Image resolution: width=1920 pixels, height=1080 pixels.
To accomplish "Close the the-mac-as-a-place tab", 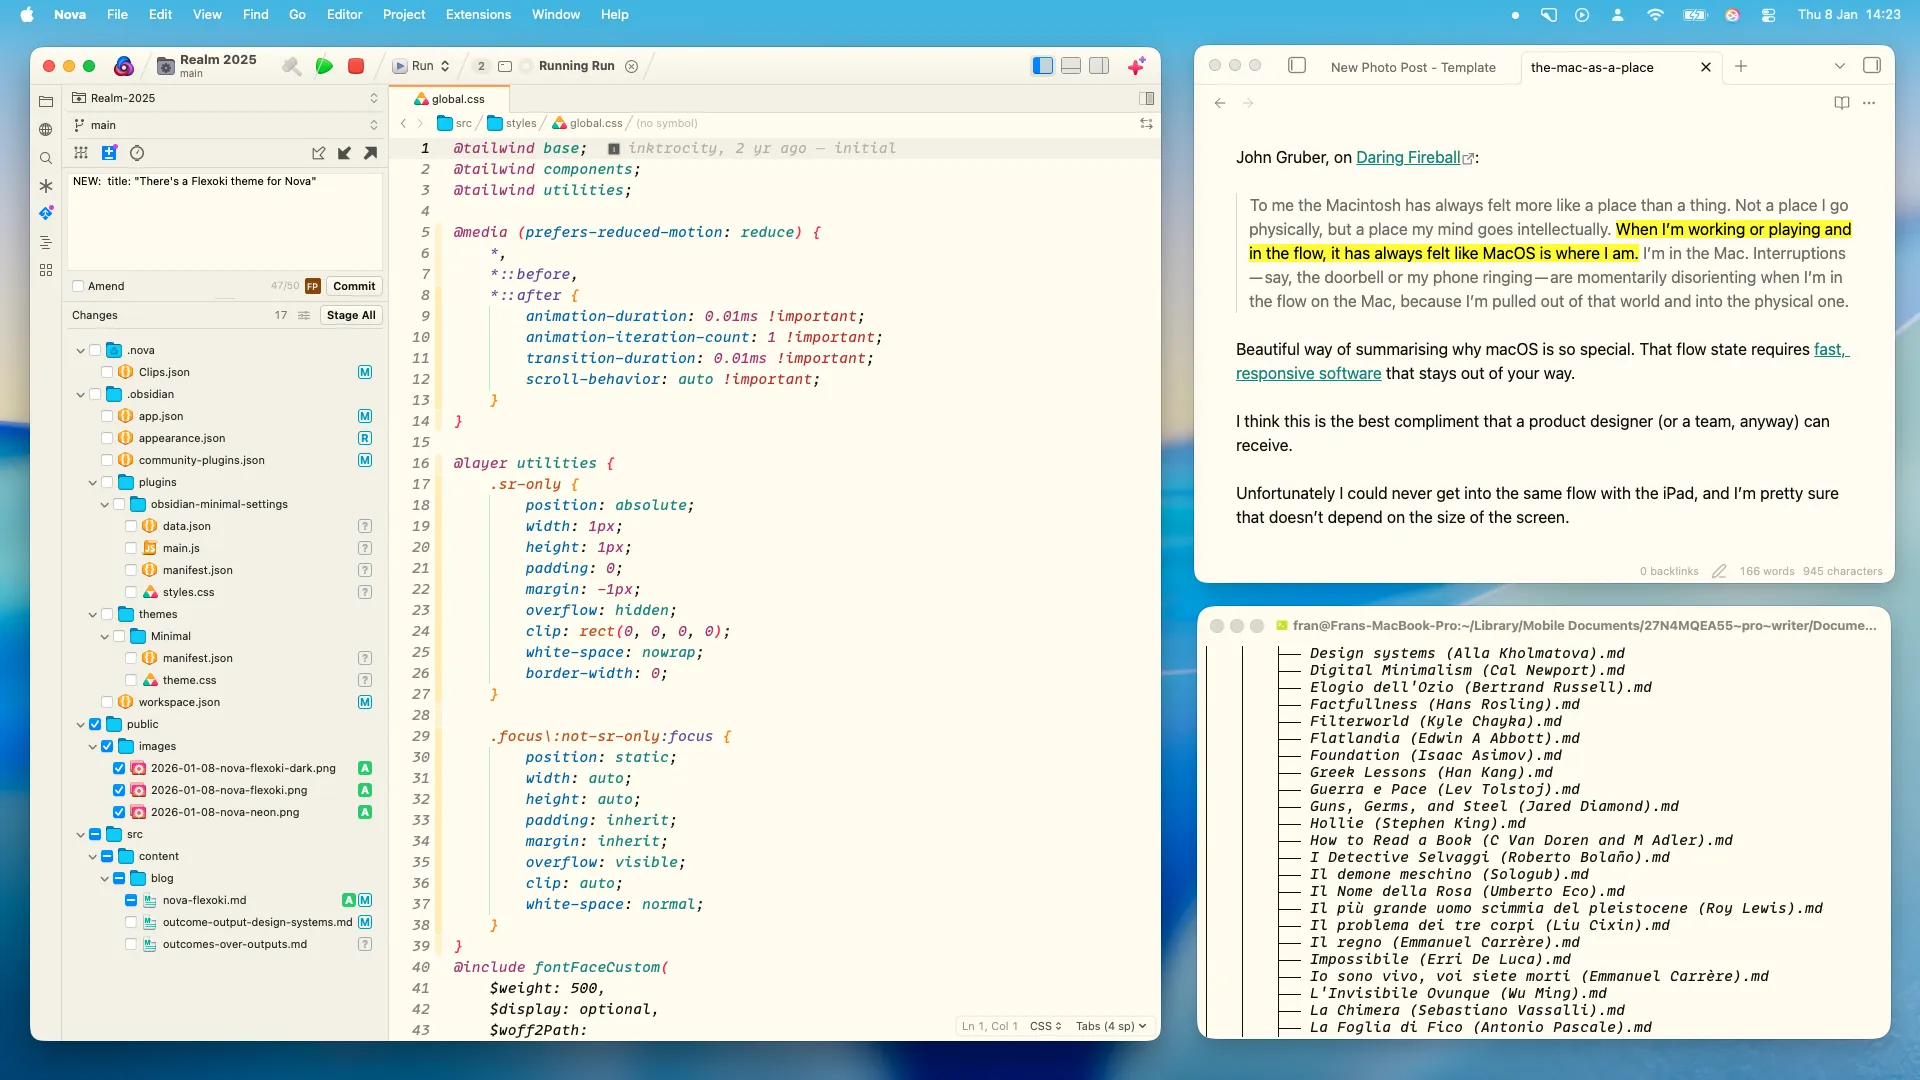I will point(1706,67).
